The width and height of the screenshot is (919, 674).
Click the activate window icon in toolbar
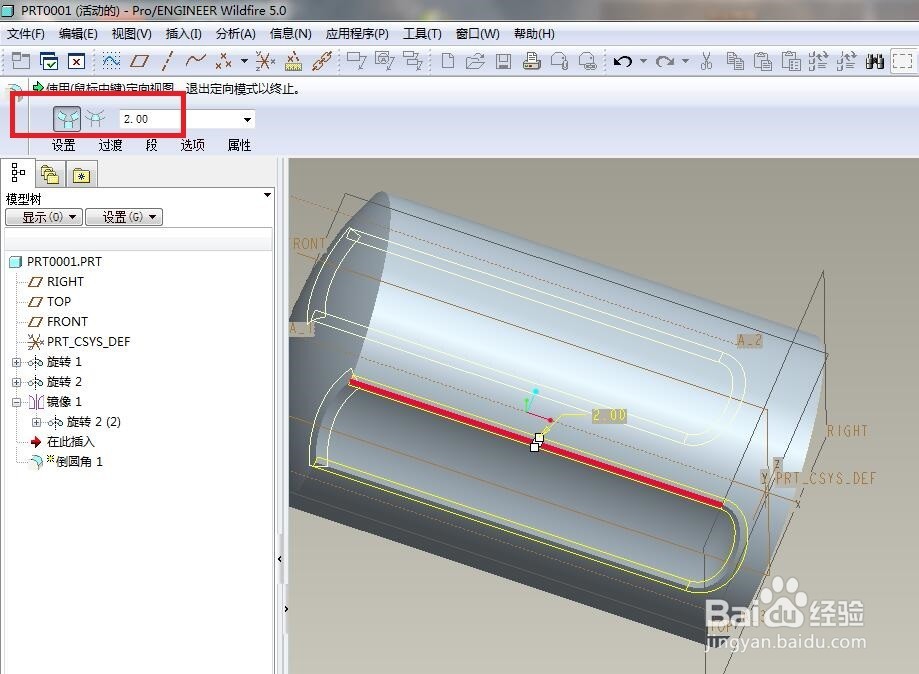click(x=21, y=60)
